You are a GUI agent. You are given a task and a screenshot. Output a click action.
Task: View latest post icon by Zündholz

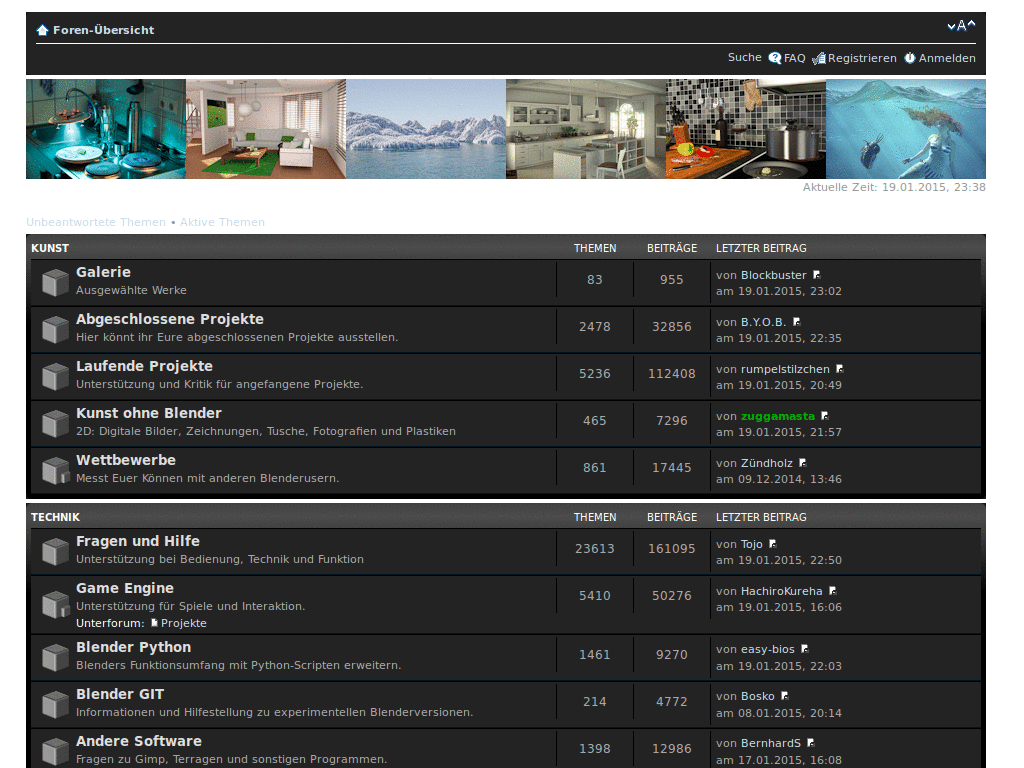tap(803, 463)
